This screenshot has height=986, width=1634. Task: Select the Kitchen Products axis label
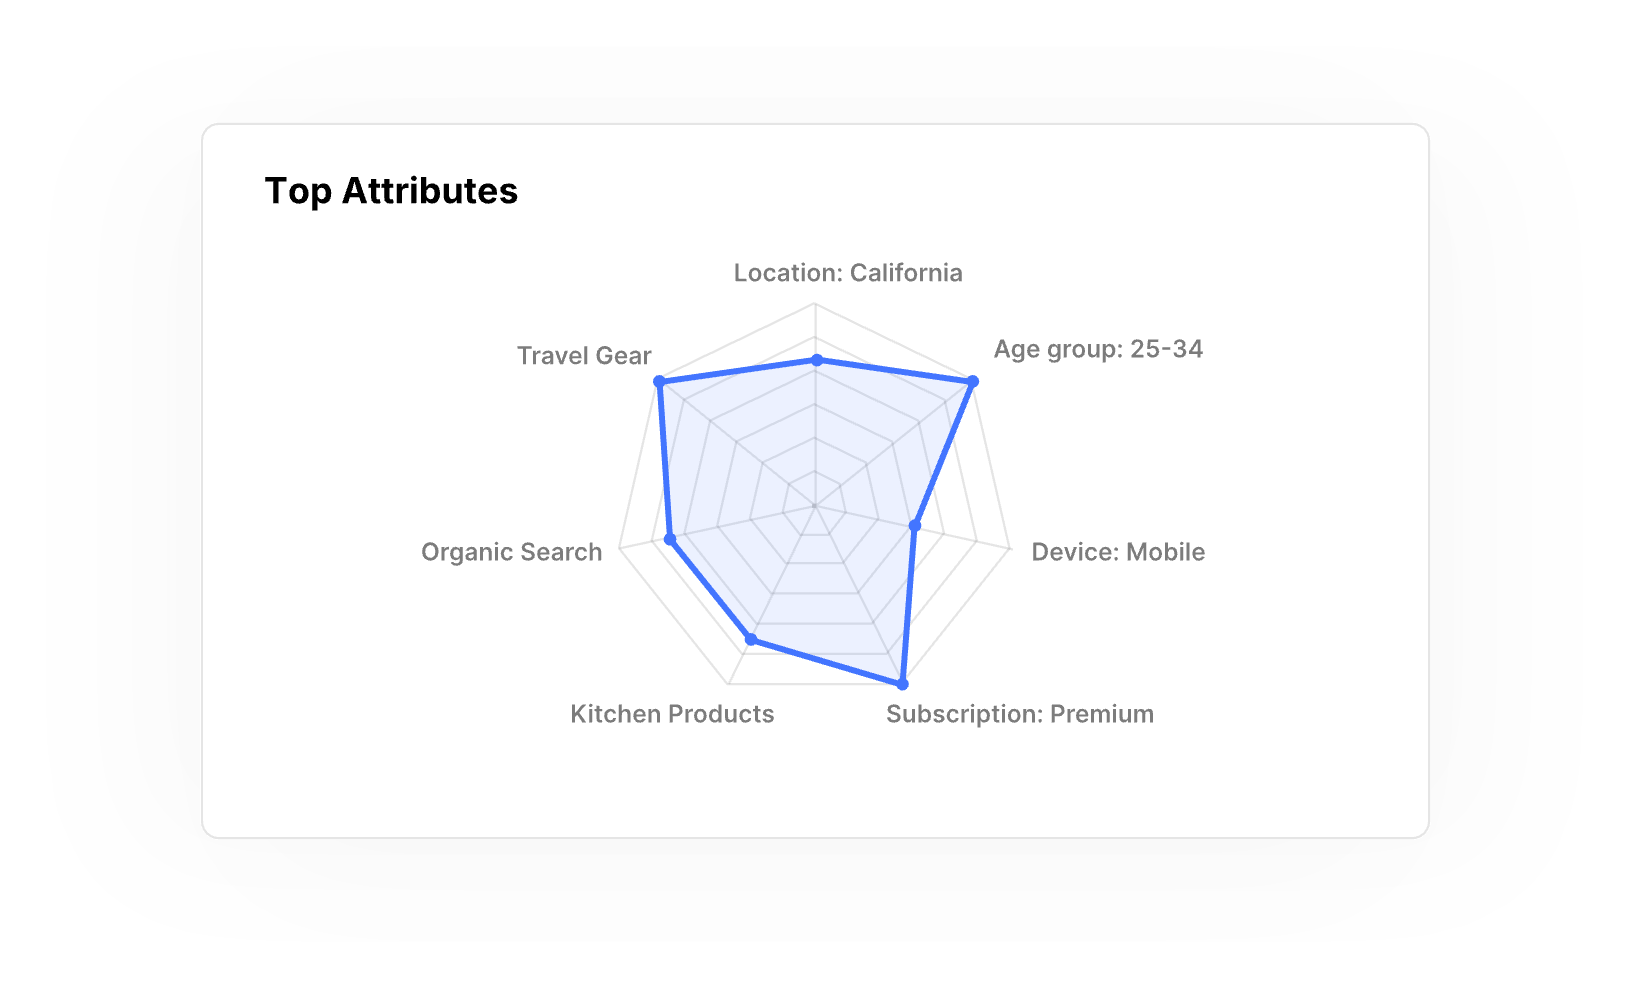coord(672,714)
